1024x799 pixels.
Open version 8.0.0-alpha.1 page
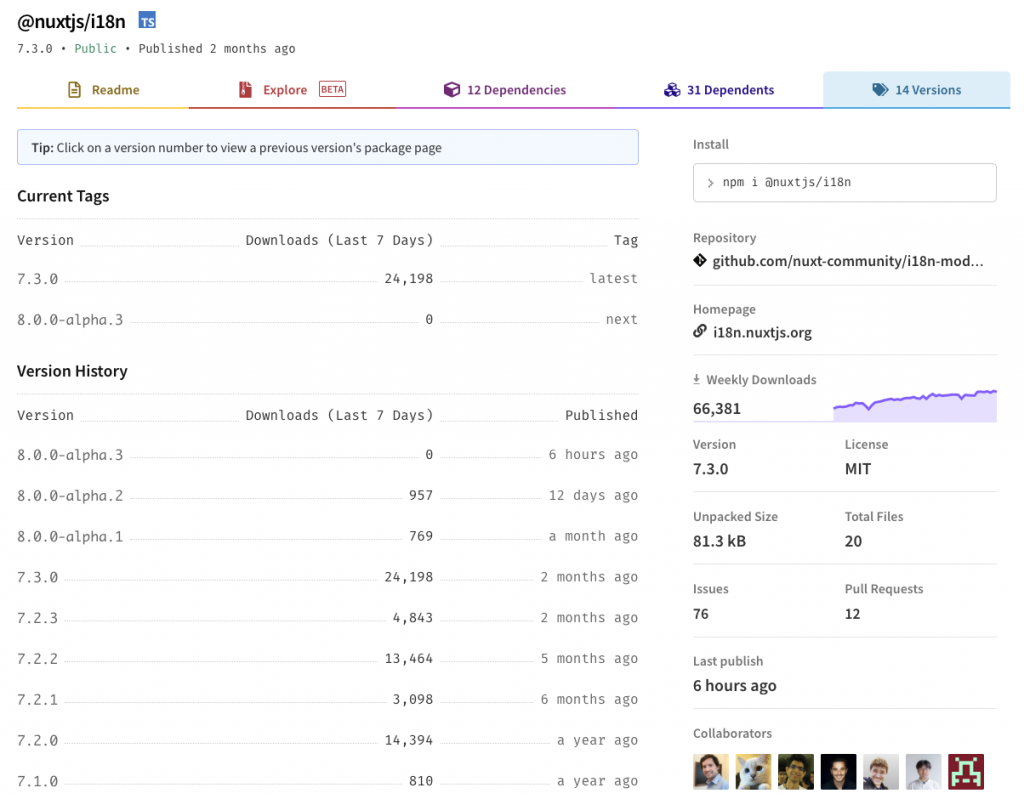pyautogui.click(x=70, y=536)
